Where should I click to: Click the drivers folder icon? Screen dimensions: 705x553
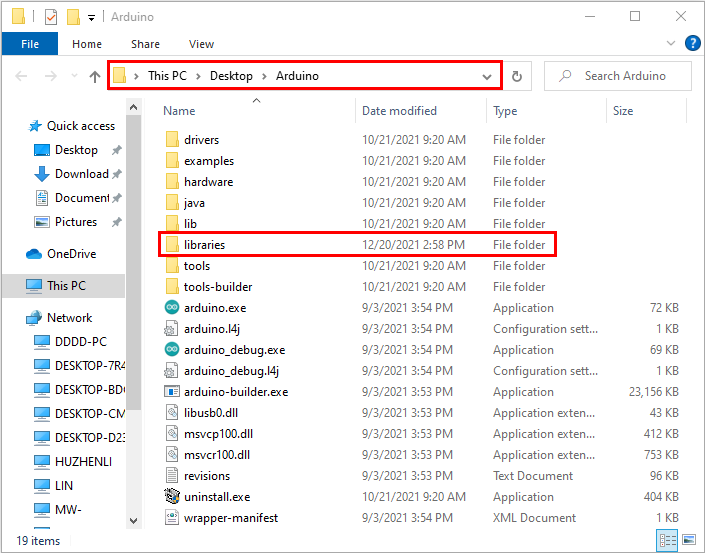[x=172, y=139]
